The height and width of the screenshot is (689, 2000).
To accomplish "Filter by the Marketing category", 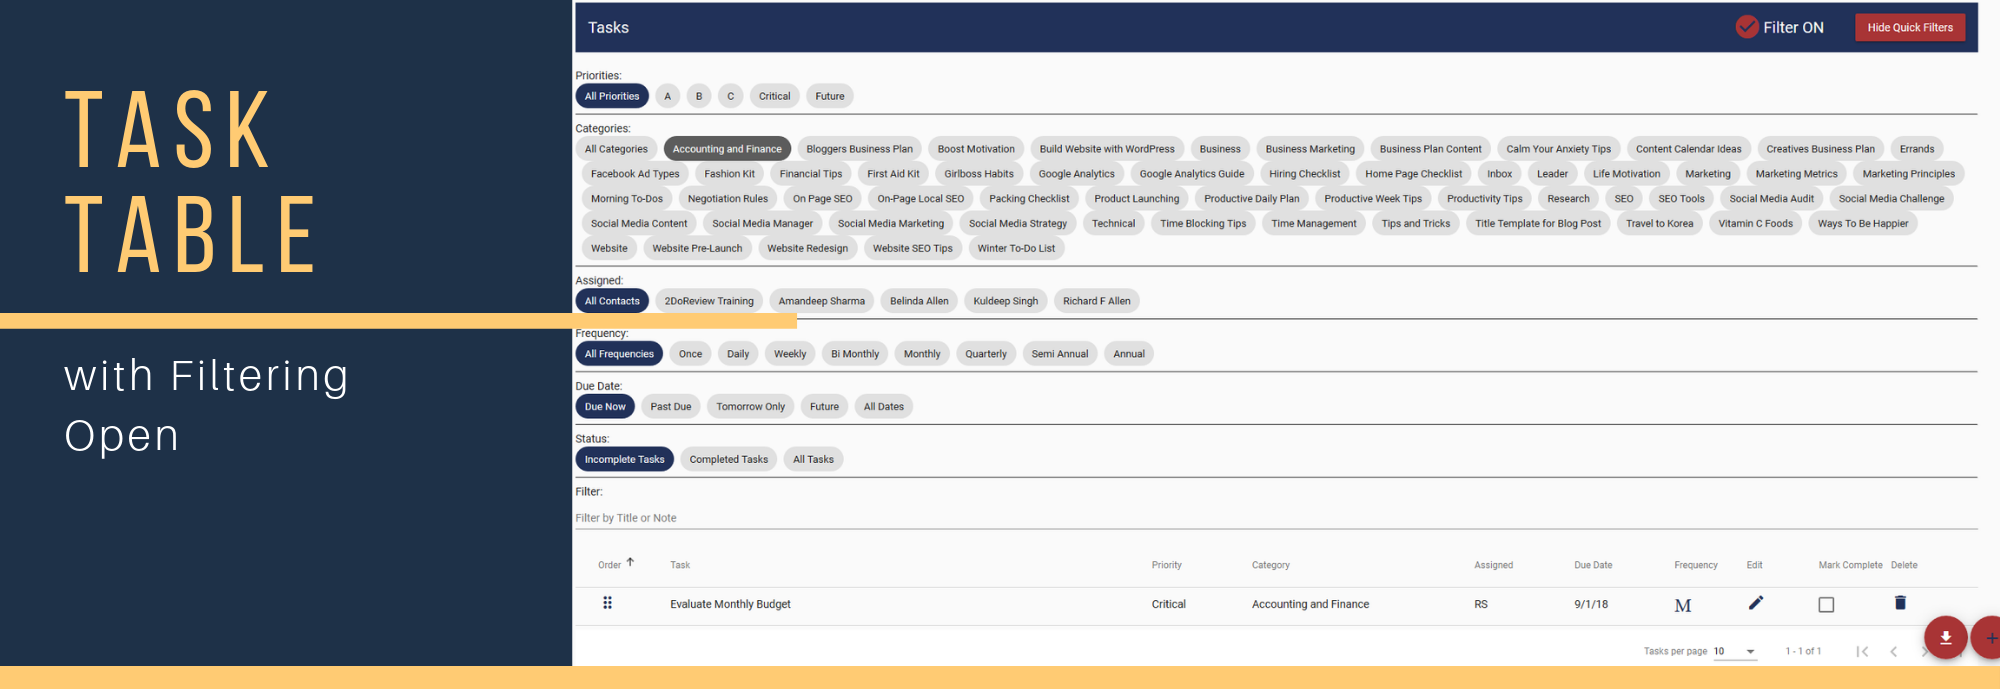I will click(x=1707, y=173).
